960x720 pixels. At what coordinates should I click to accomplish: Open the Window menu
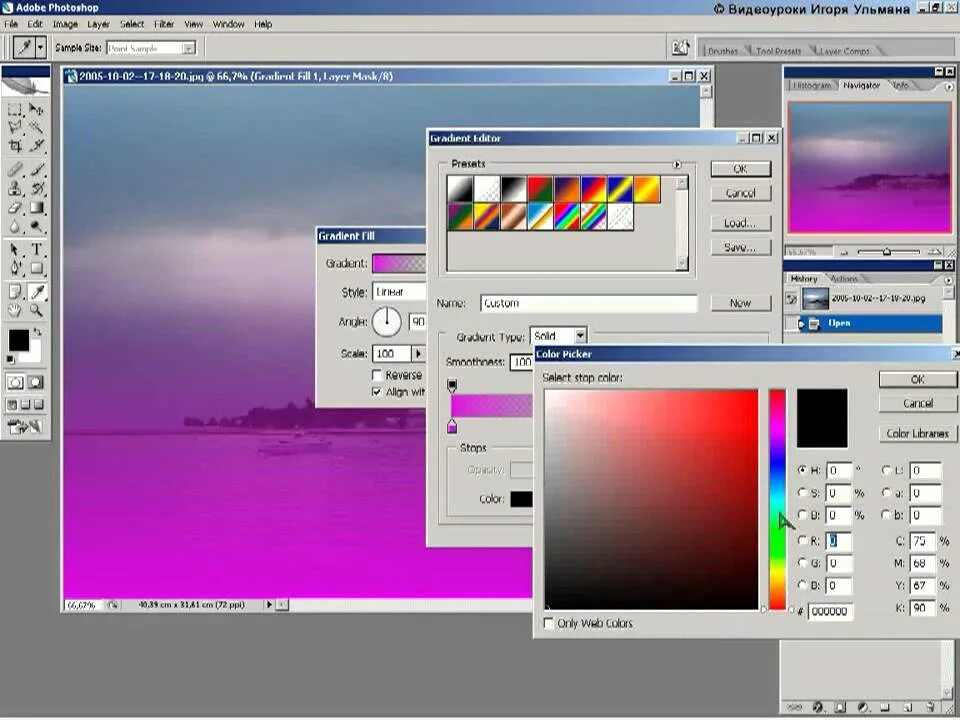(x=228, y=24)
